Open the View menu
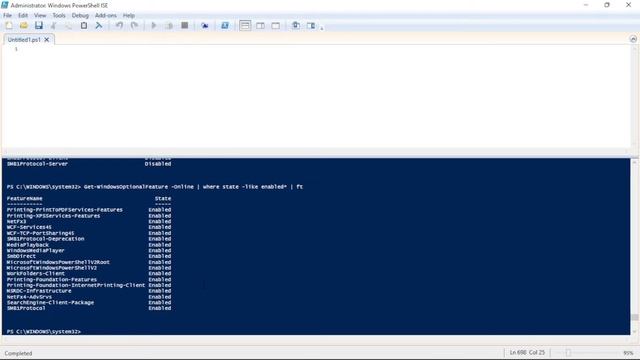The width and height of the screenshot is (640, 360). pyautogui.click(x=40, y=15)
